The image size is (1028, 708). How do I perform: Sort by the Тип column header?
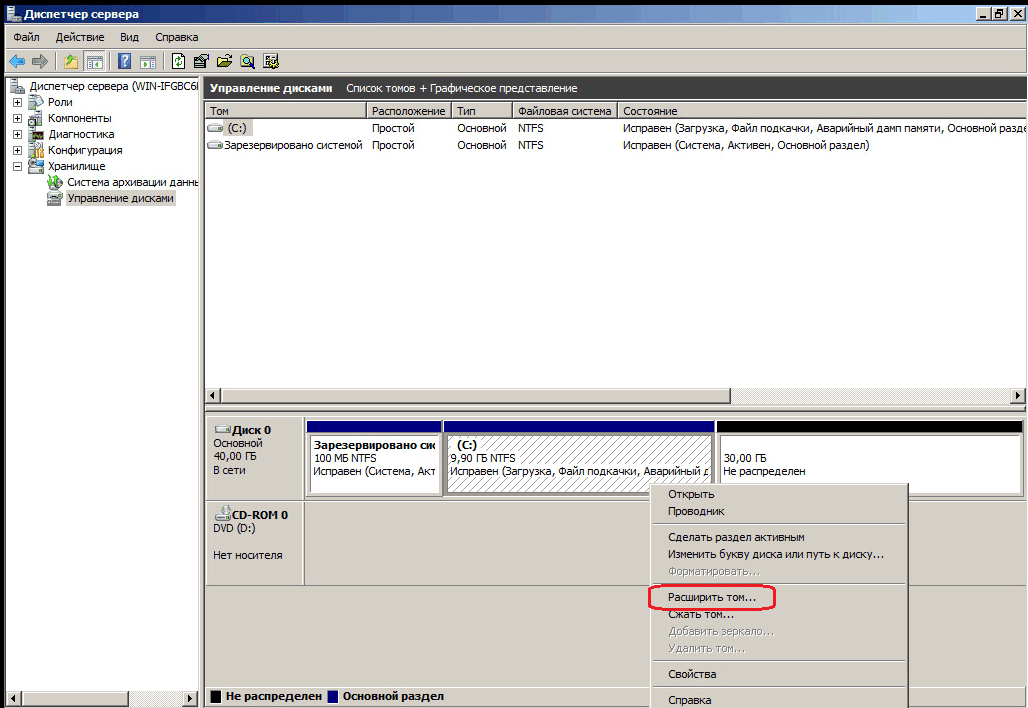click(482, 111)
